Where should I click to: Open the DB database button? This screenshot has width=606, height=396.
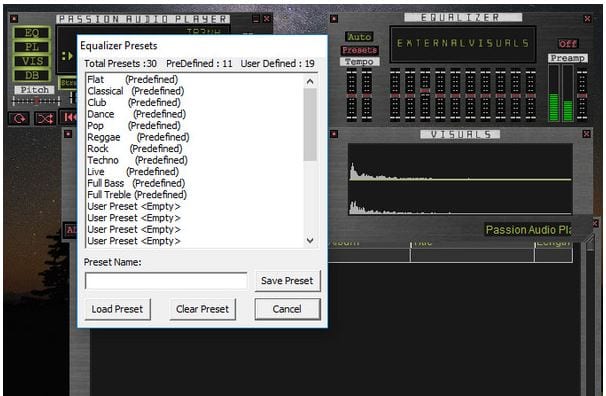pos(32,75)
